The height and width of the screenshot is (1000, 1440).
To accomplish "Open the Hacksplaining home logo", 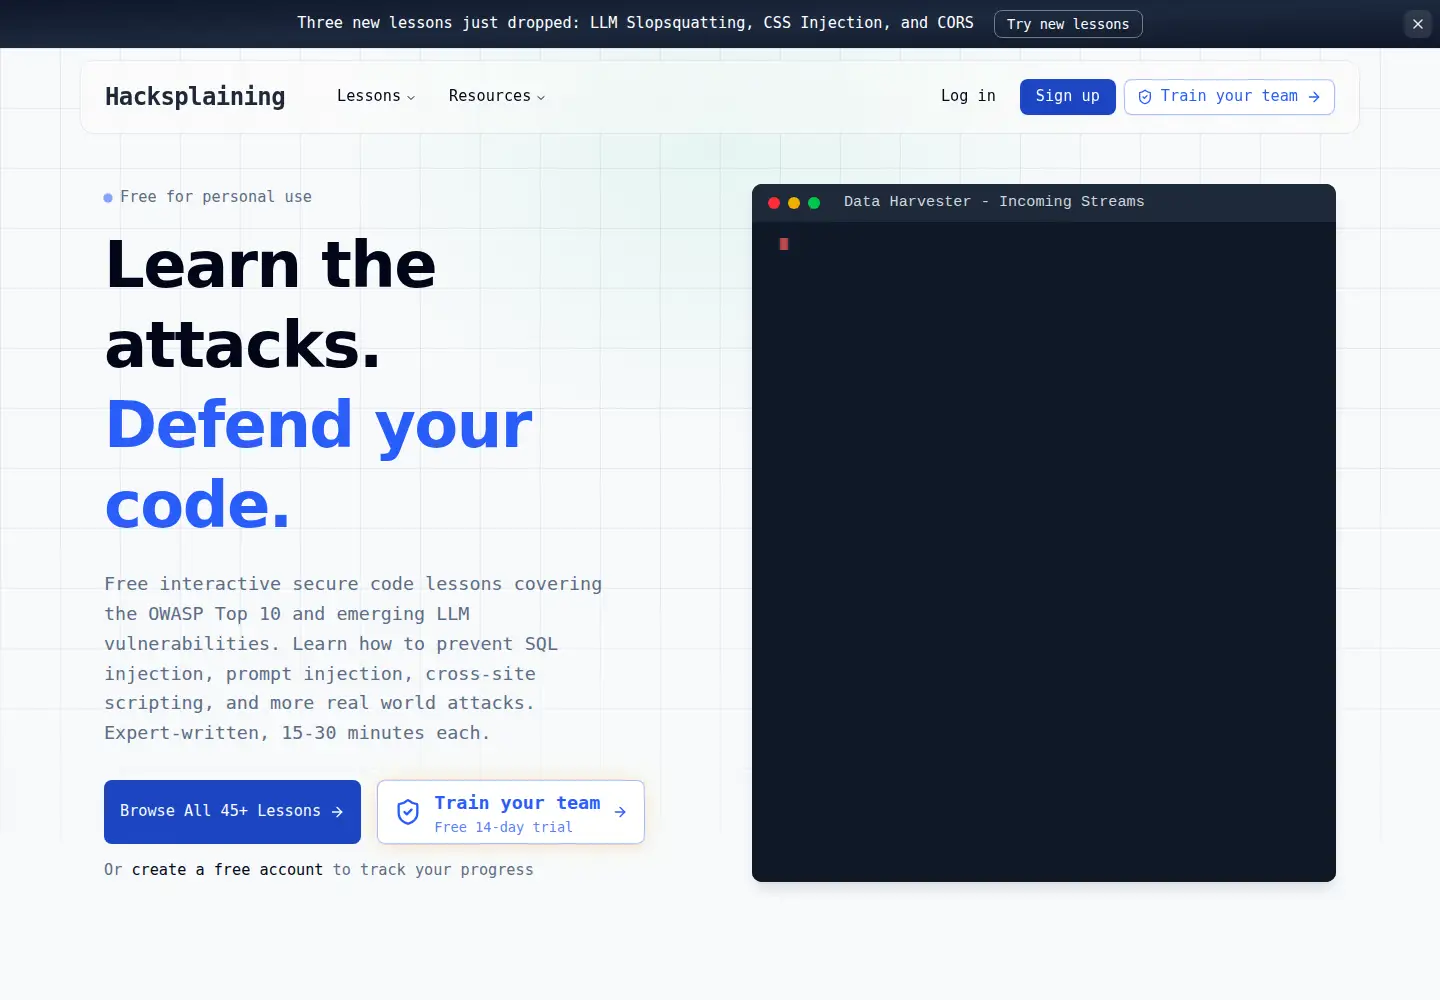I will point(195,96).
